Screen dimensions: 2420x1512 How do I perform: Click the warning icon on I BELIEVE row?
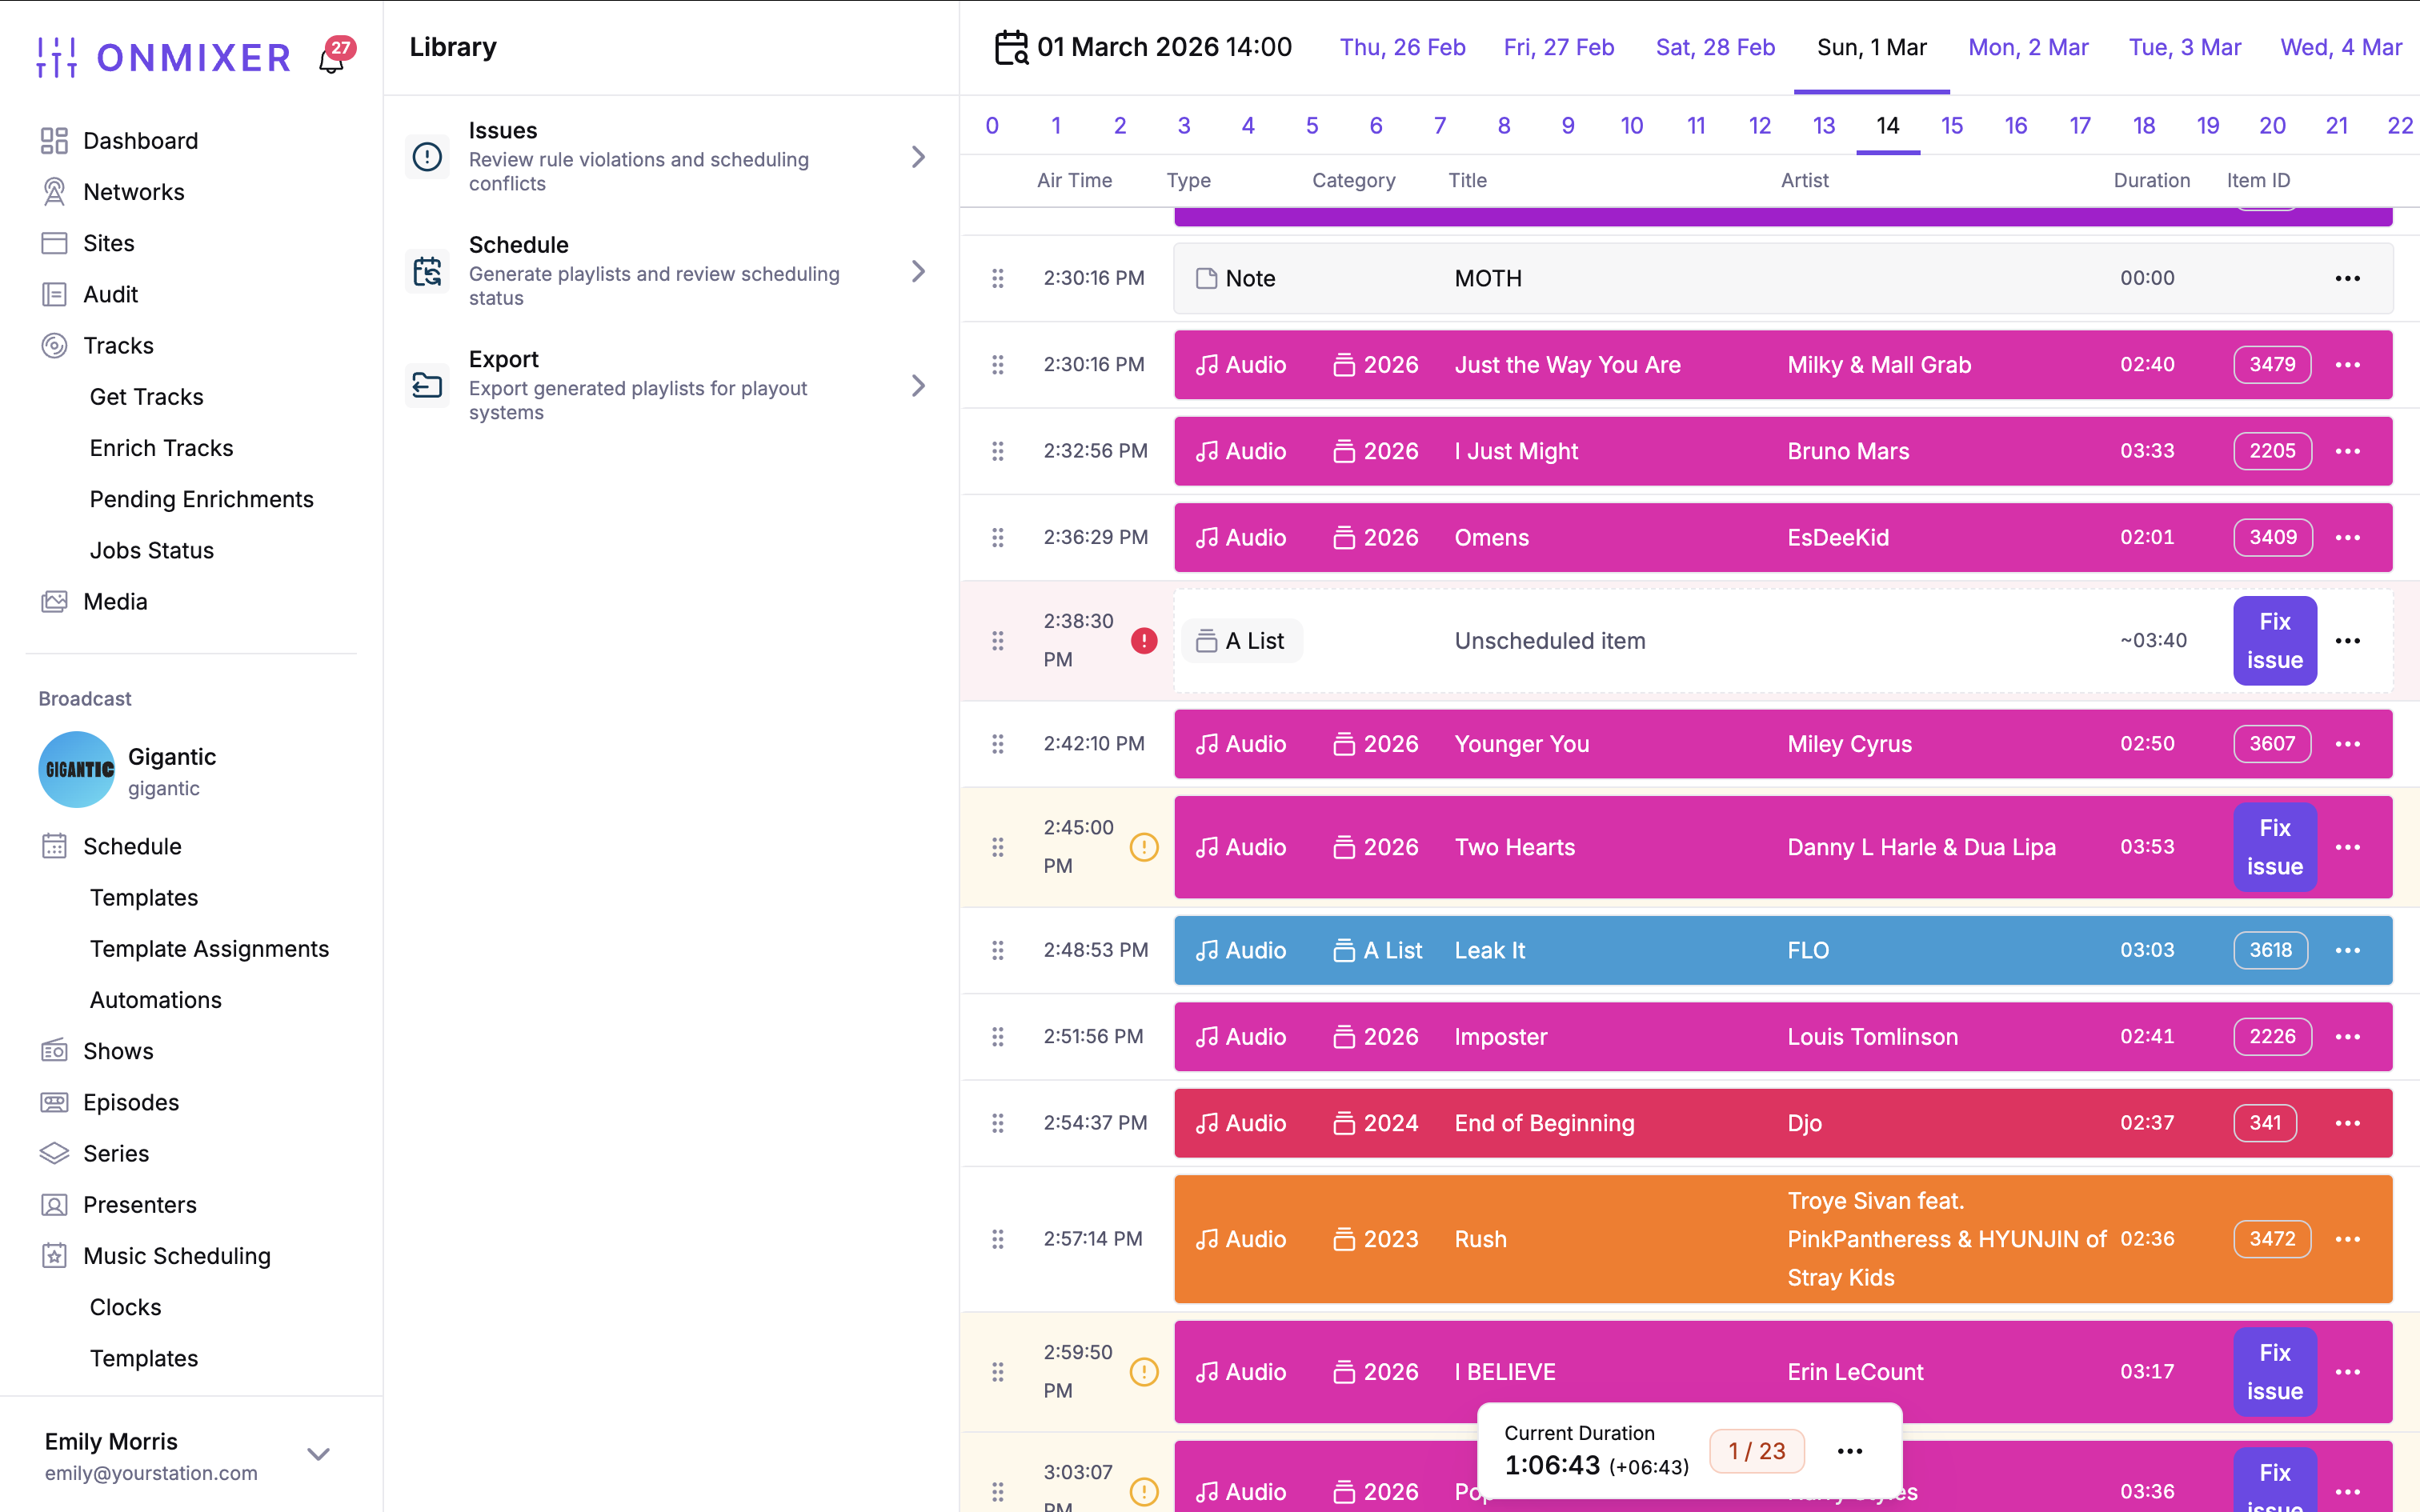point(1144,1371)
